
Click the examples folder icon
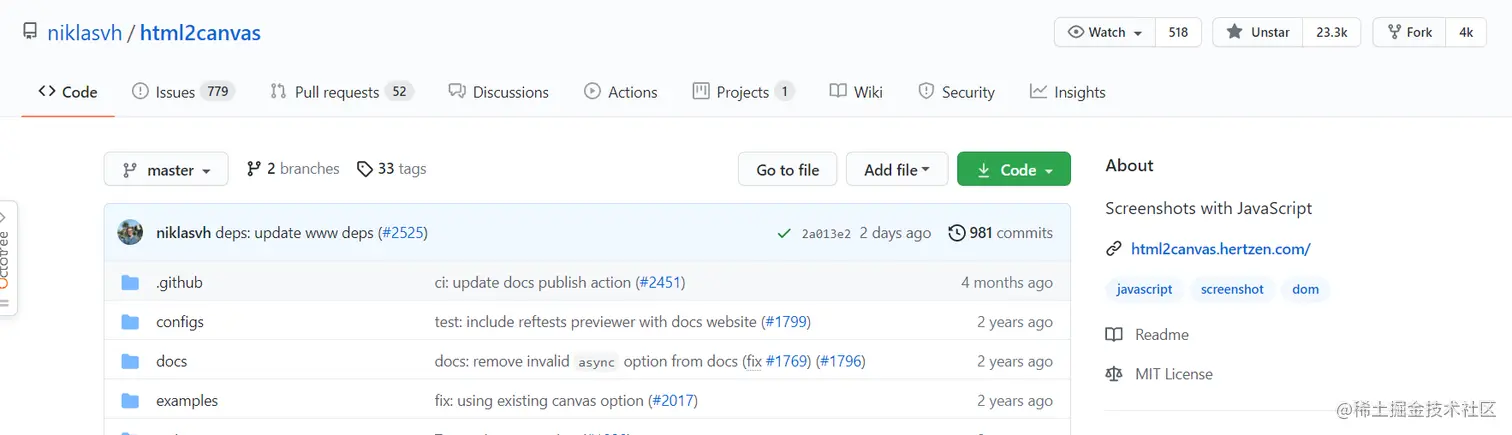130,401
